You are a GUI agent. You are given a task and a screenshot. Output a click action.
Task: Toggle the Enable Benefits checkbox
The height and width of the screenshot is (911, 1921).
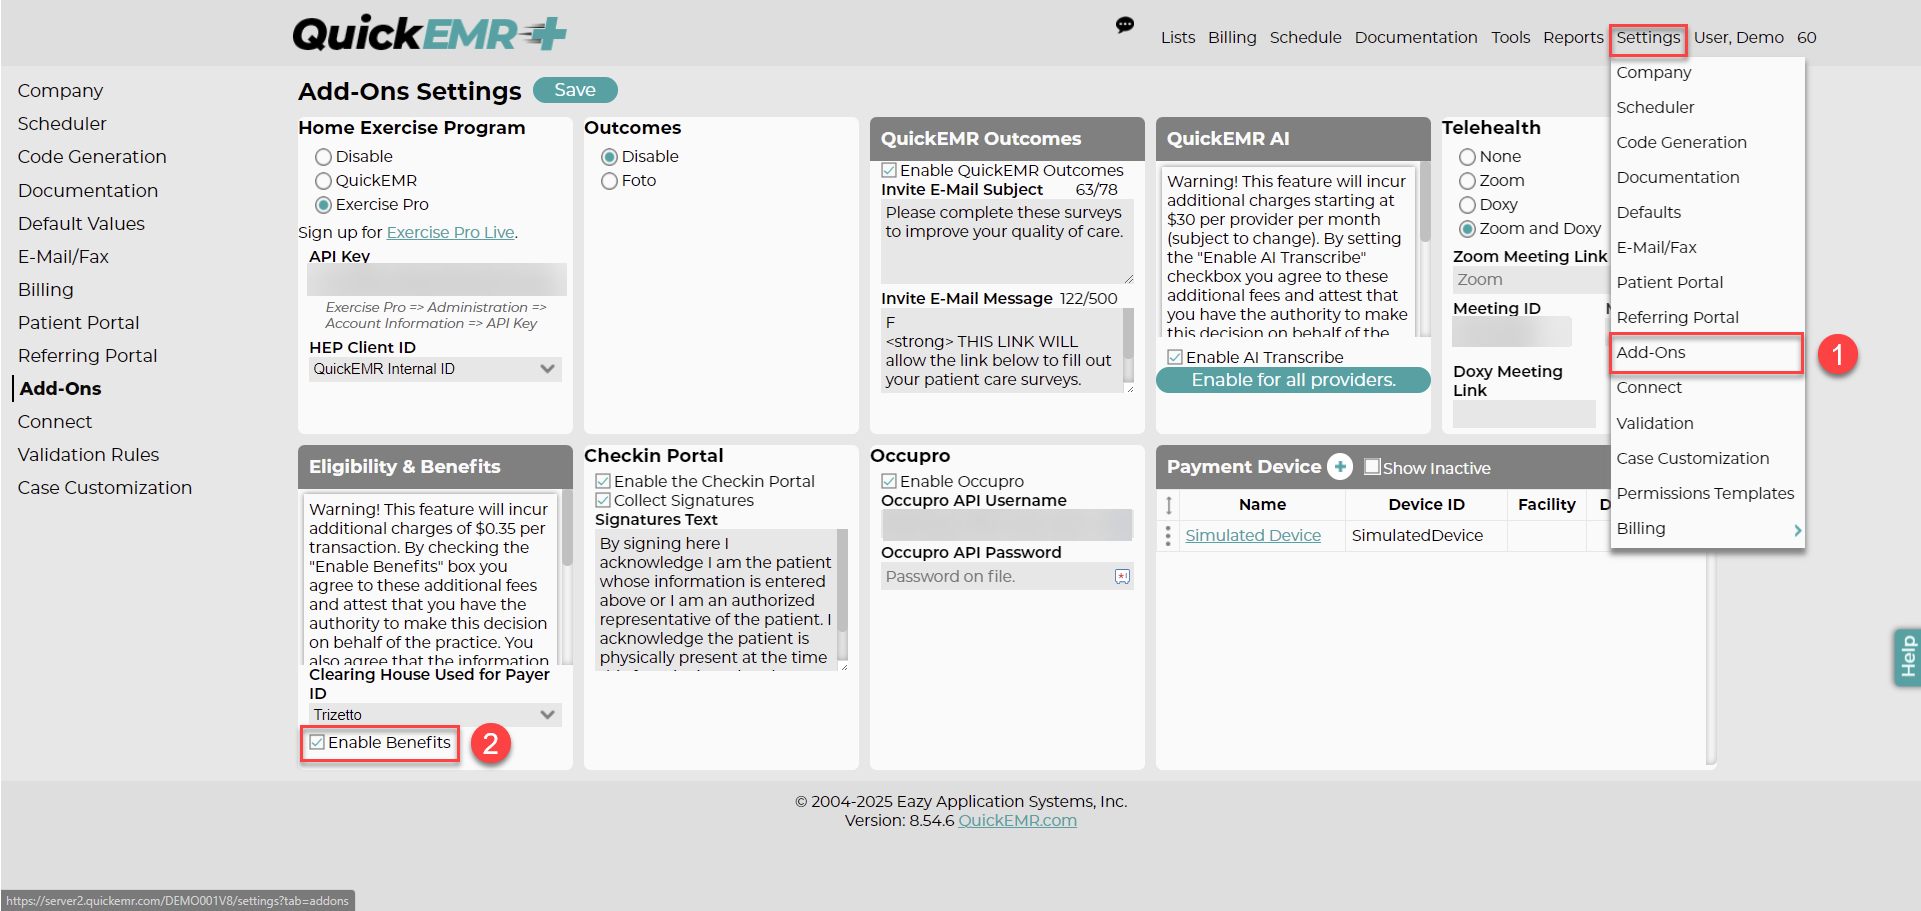[317, 742]
